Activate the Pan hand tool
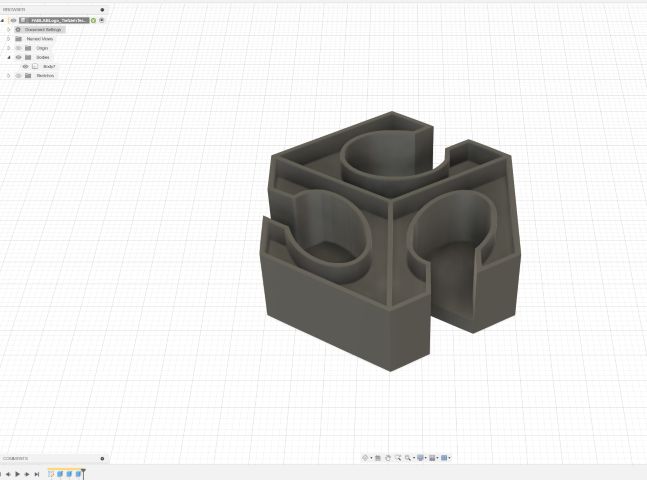The height and width of the screenshot is (480, 647). coord(388,458)
